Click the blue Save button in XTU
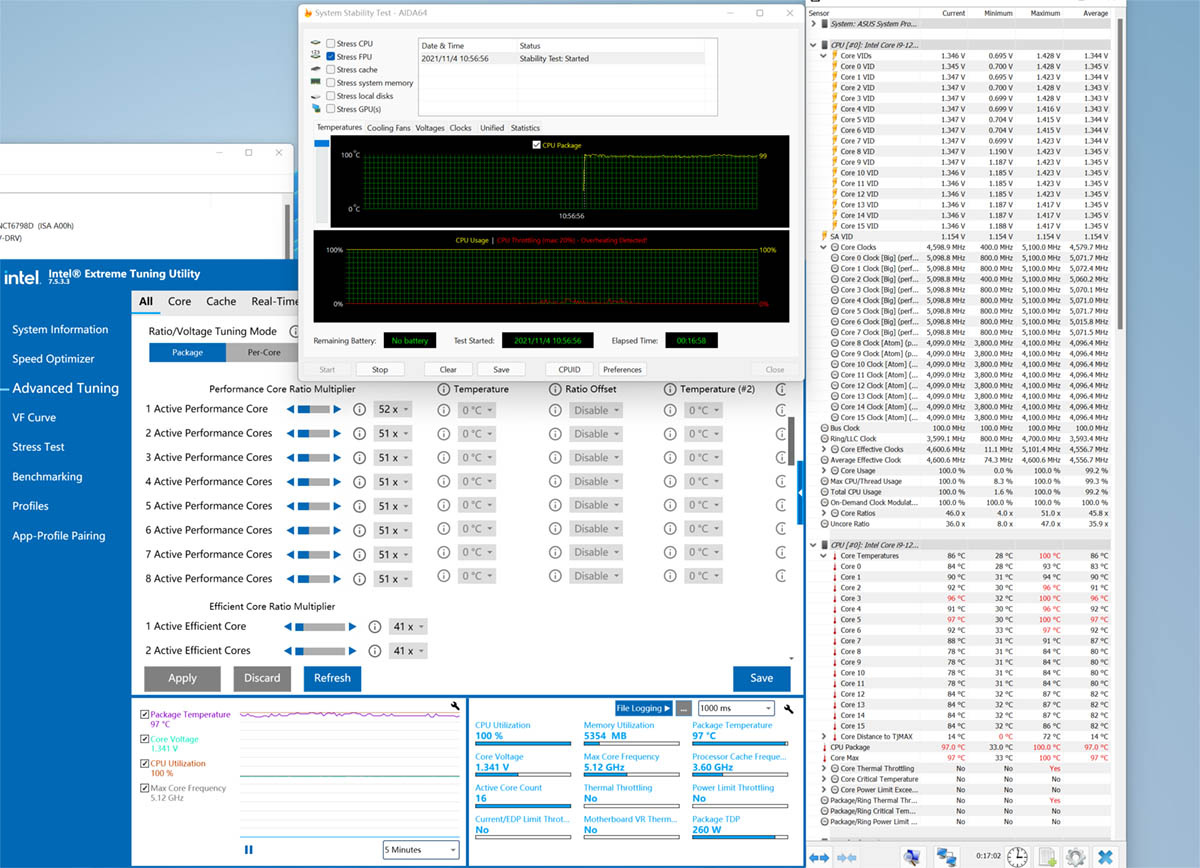1200x868 pixels. click(x=762, y=678)
